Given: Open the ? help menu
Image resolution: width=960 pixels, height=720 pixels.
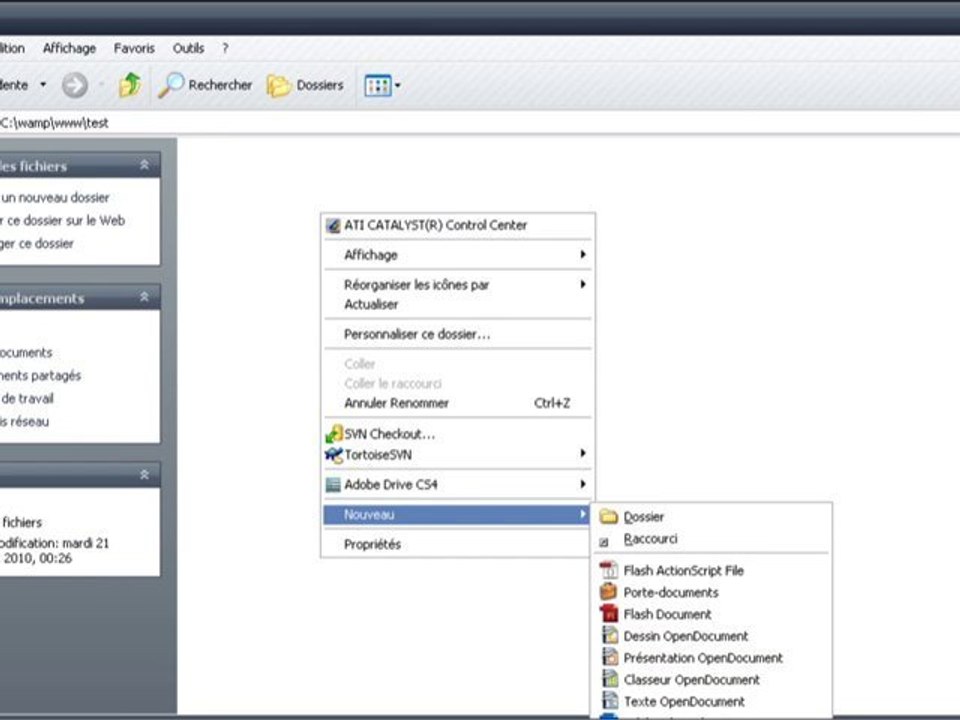Looking at the screenshot, I should pyautogui.click(x=225, y=48).
